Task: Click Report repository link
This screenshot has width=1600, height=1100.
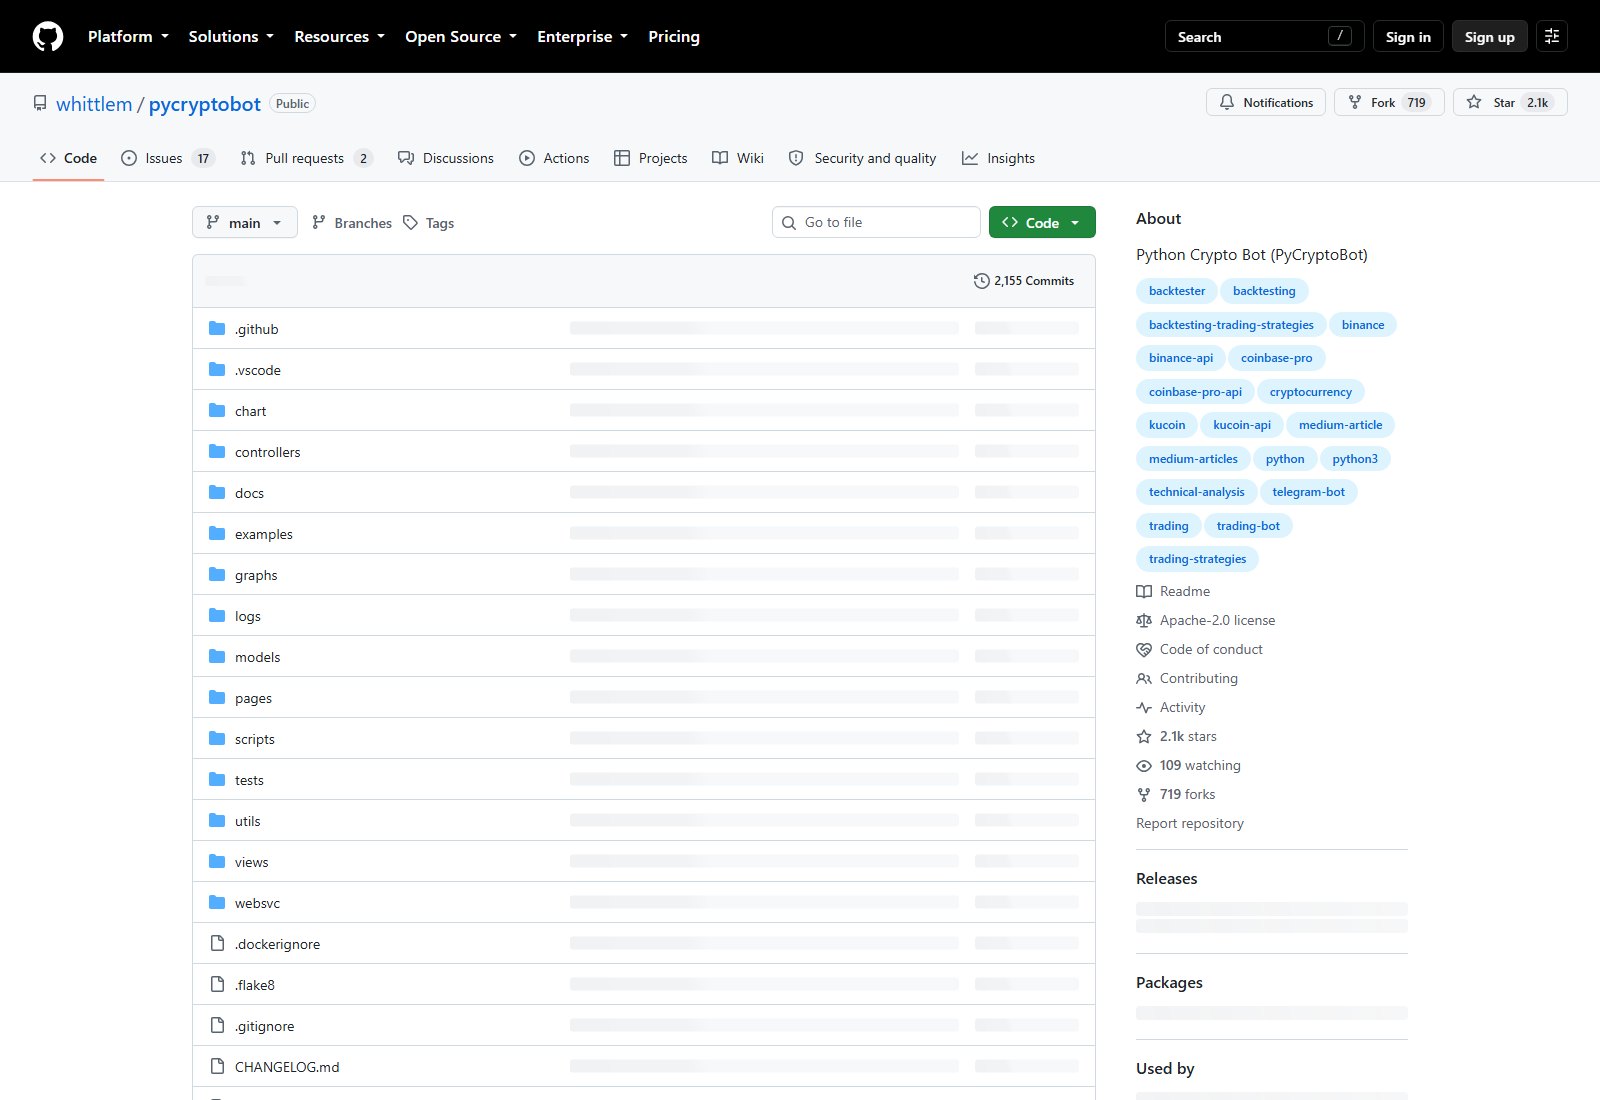Action: click(x=1190, y=823)
